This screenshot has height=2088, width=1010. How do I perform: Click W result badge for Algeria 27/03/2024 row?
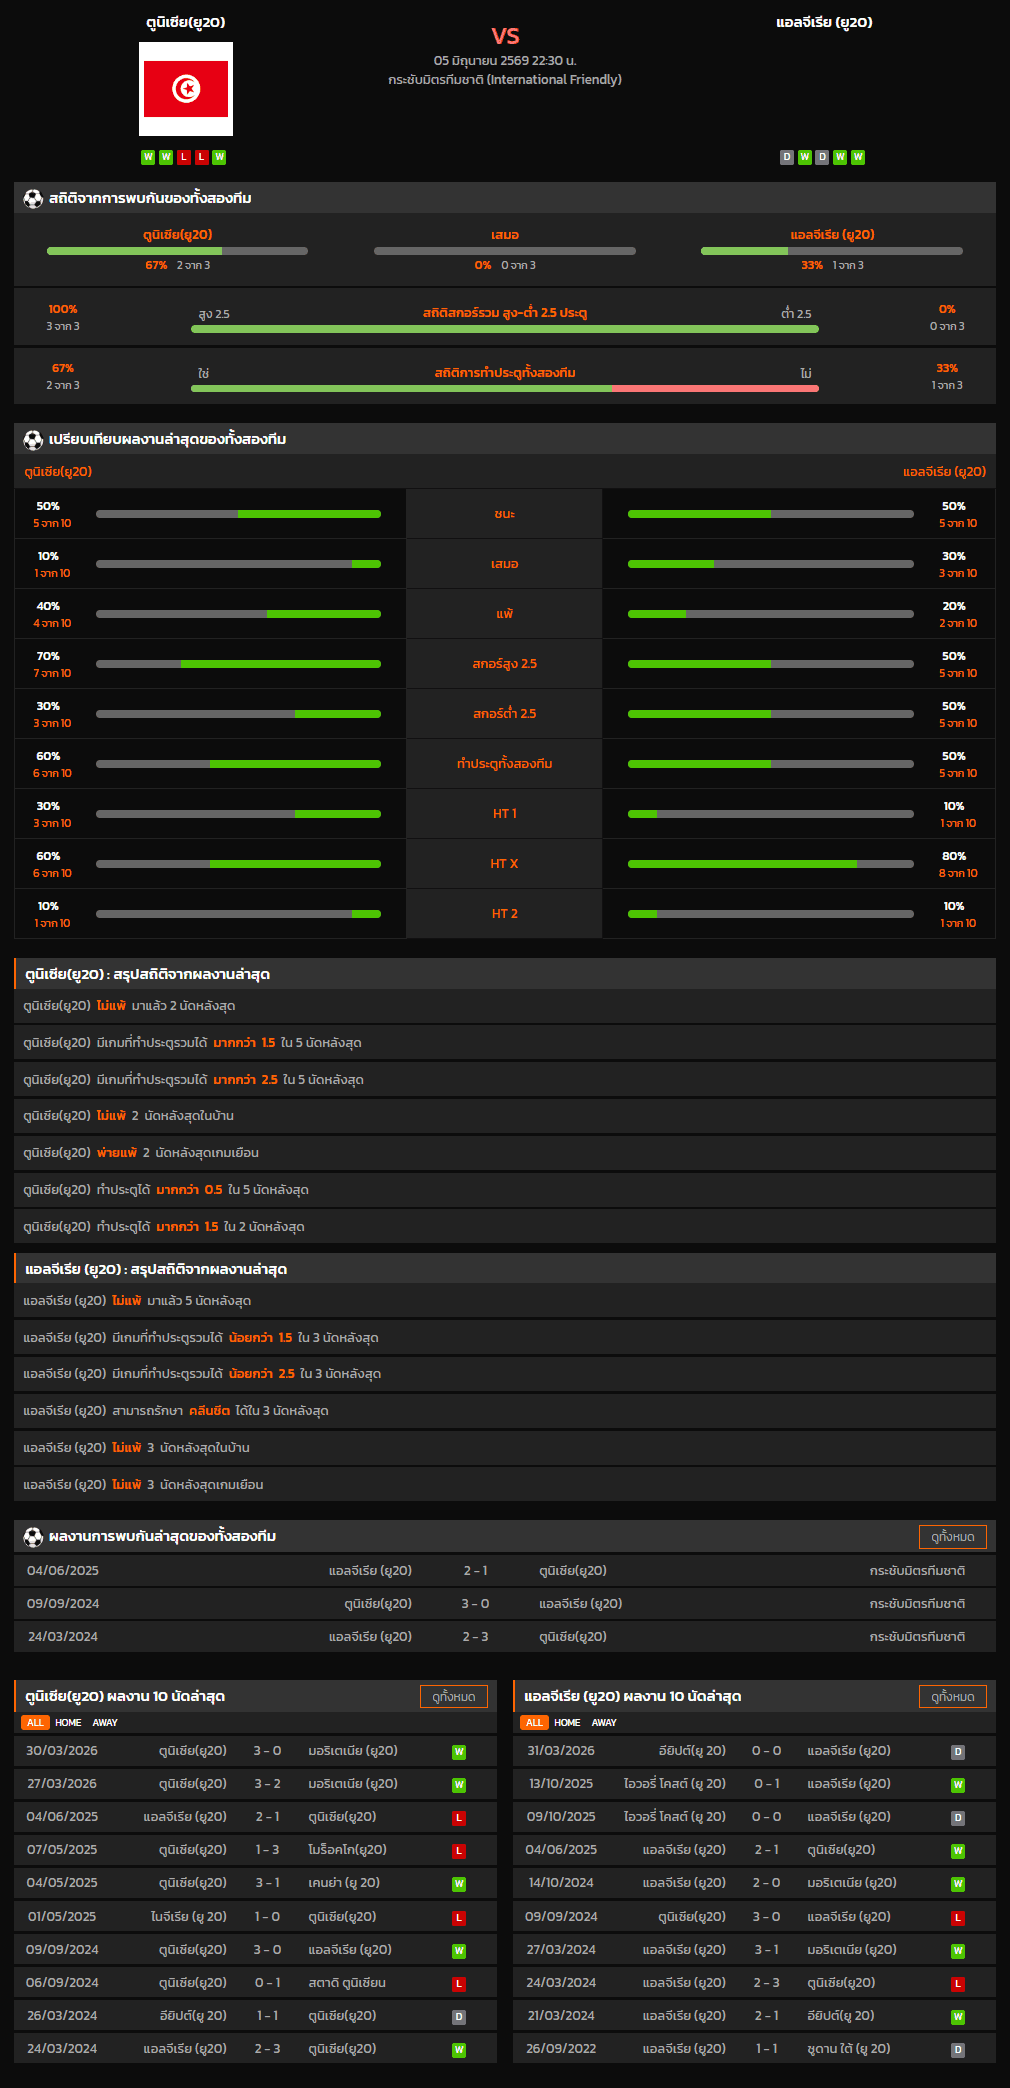(x=958, y=1950)
